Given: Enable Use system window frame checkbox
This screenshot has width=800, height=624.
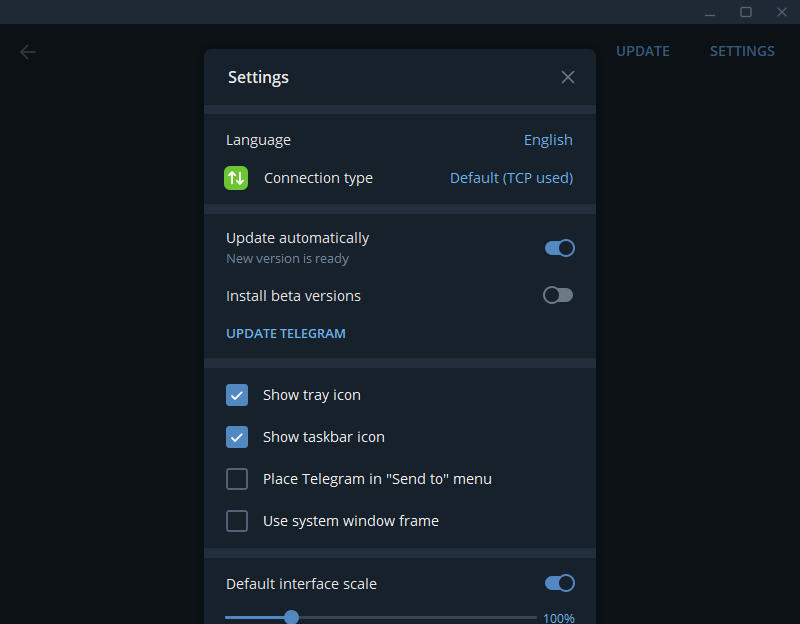Looking at the screenshot, I should [237, 521].
